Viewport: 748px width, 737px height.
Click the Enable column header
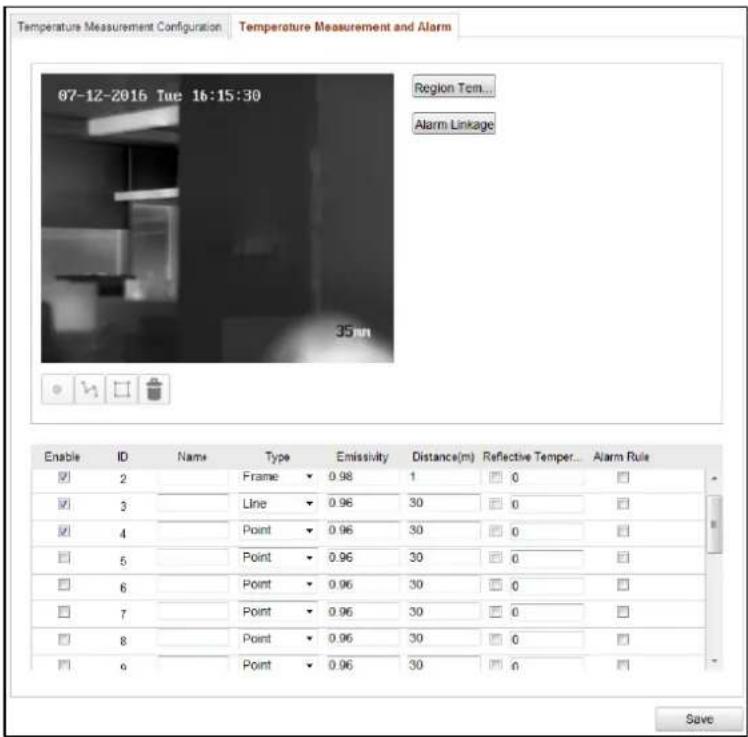(x=62, y=457)
